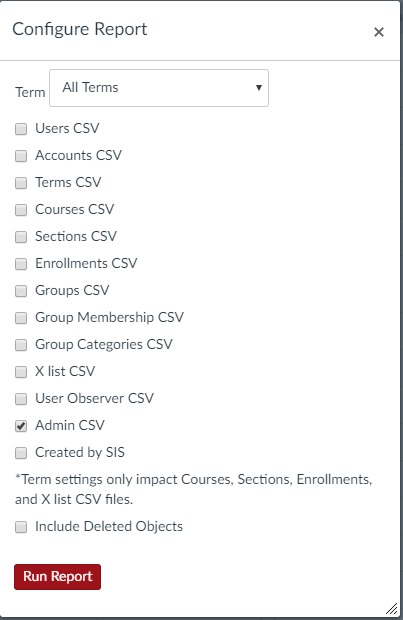Uncheck the Admin CSV checkbox

(21, 426)
